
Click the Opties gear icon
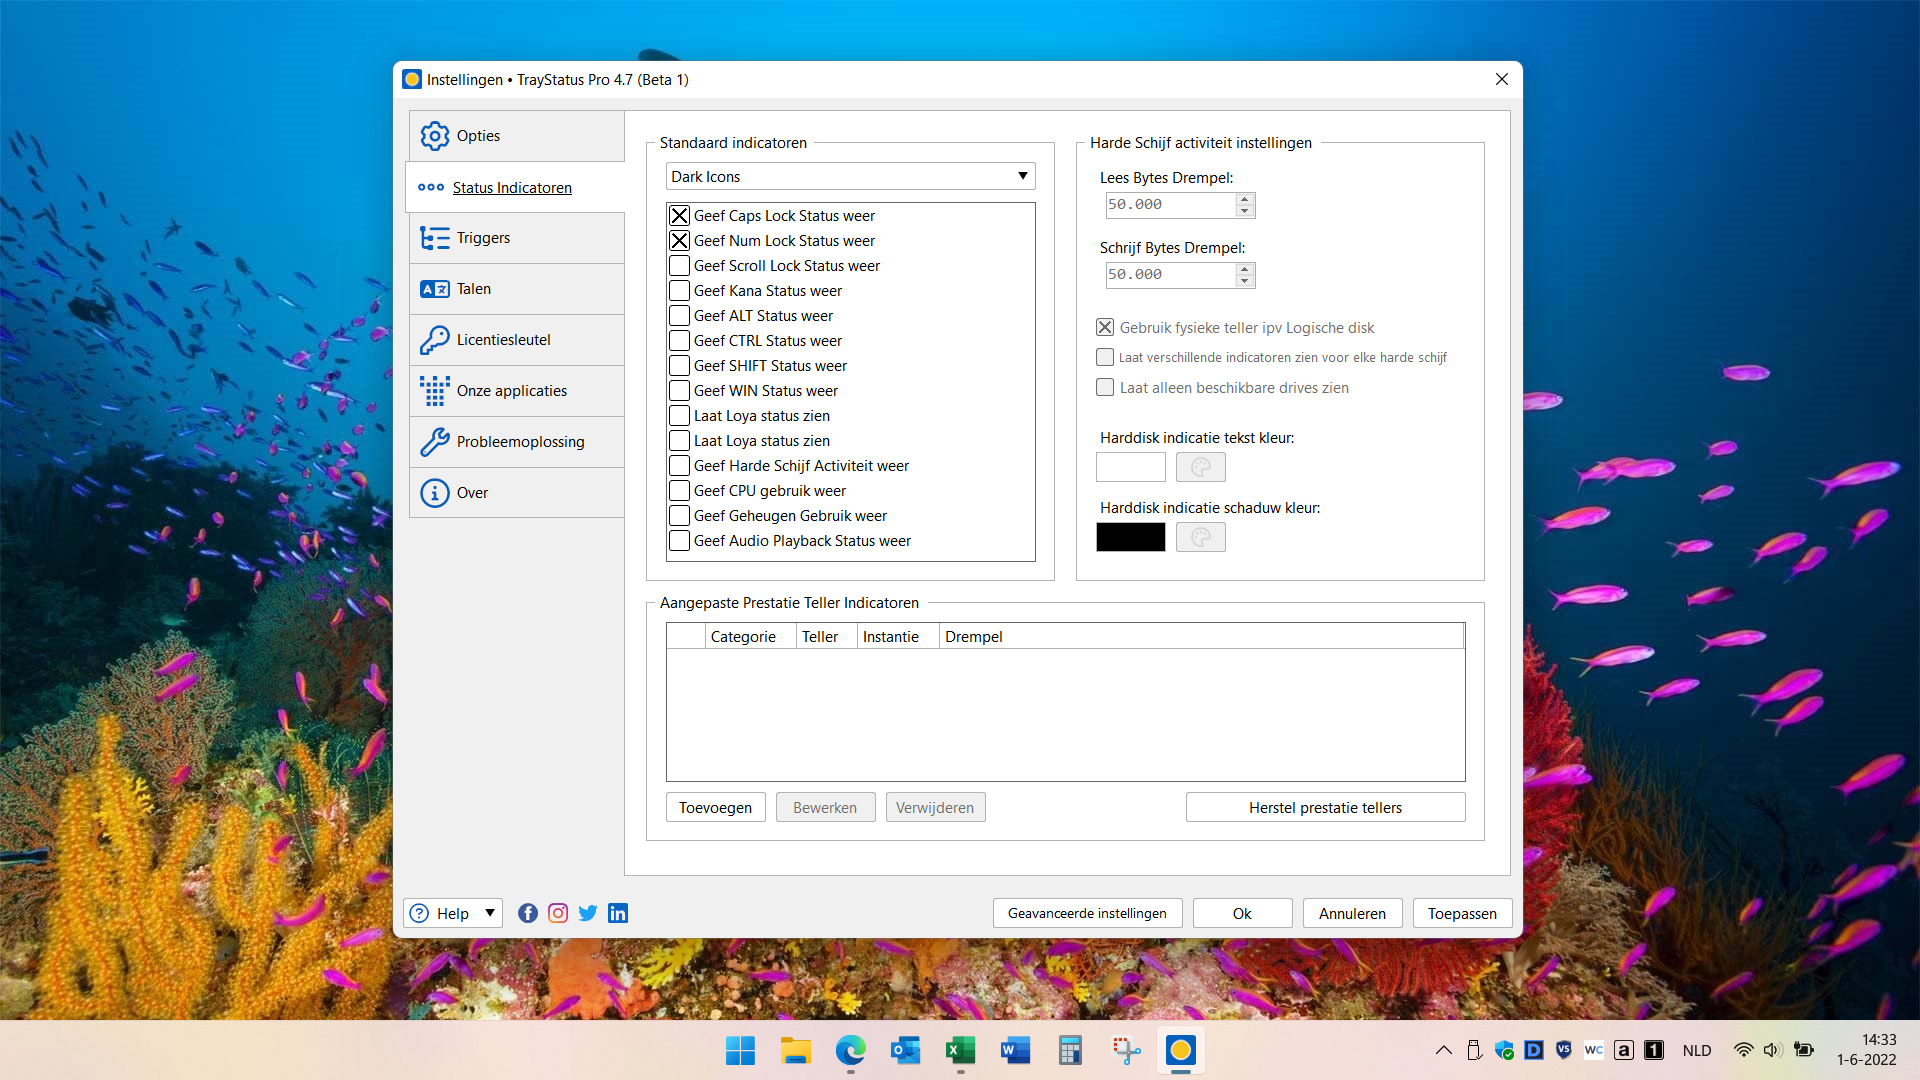435,136
